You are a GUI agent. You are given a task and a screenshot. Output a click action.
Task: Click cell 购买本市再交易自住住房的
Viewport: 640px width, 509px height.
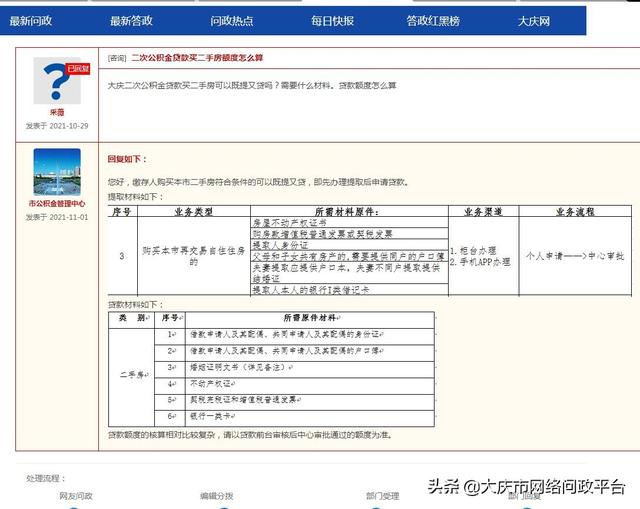193,256
